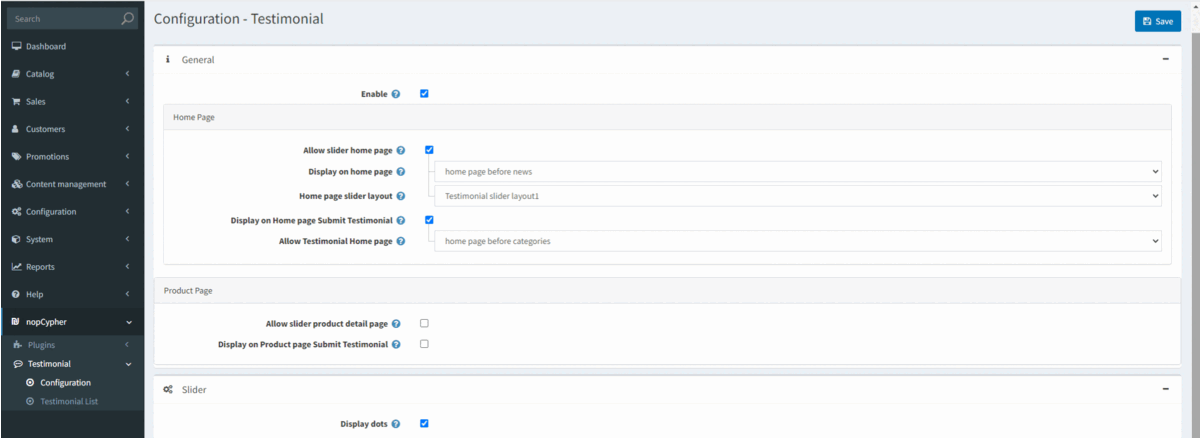Check Display on Product page Submit Testimonial

tap(424, 344)
